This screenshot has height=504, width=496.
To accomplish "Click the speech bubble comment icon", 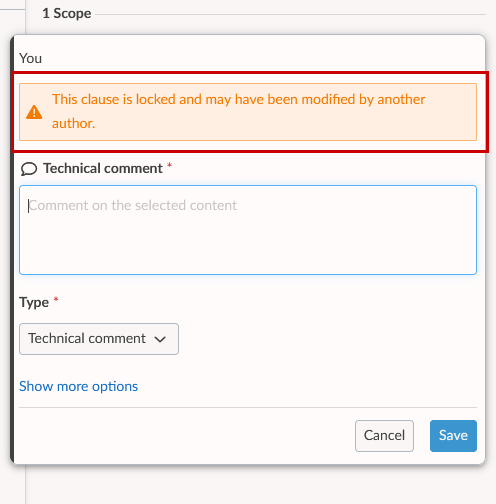I will point(29,169).
